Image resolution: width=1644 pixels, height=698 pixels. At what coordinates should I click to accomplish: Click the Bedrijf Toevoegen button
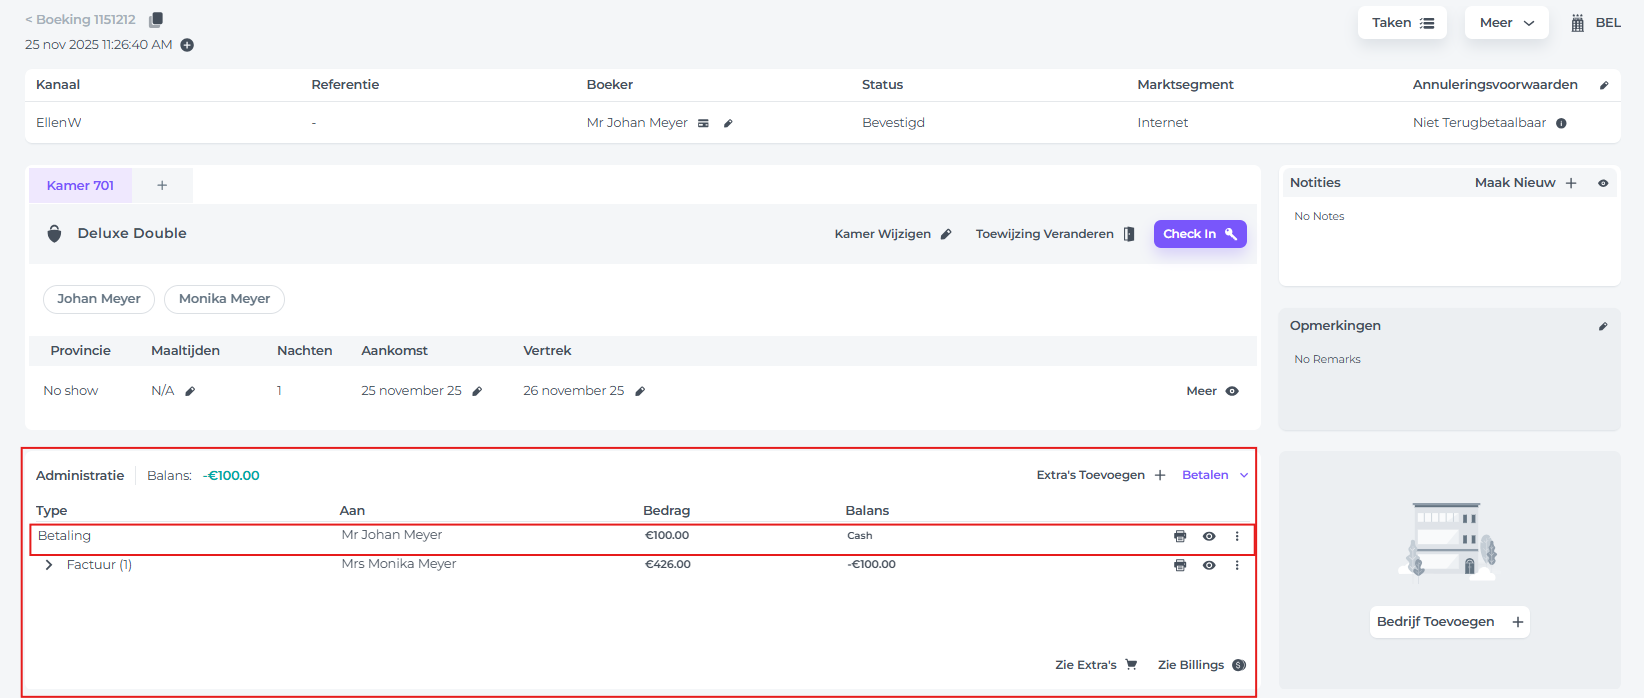click(x=1449, y=622)
